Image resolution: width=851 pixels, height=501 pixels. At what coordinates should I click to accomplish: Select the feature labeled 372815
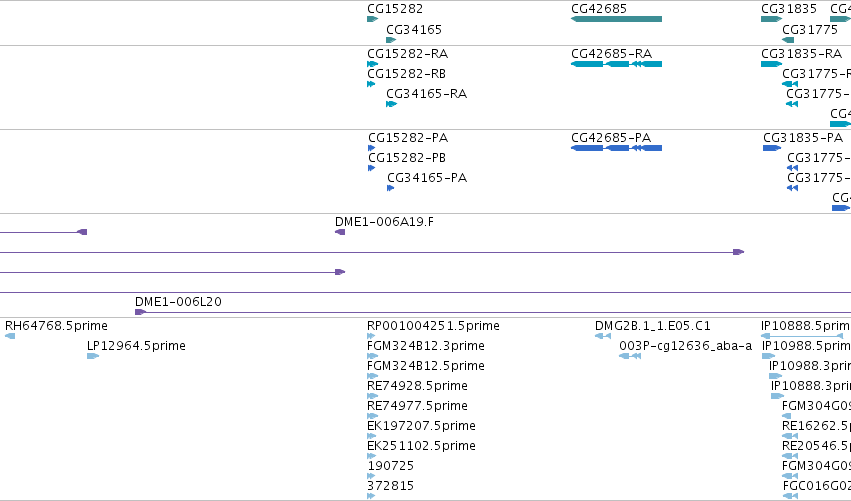click(391, 486)
